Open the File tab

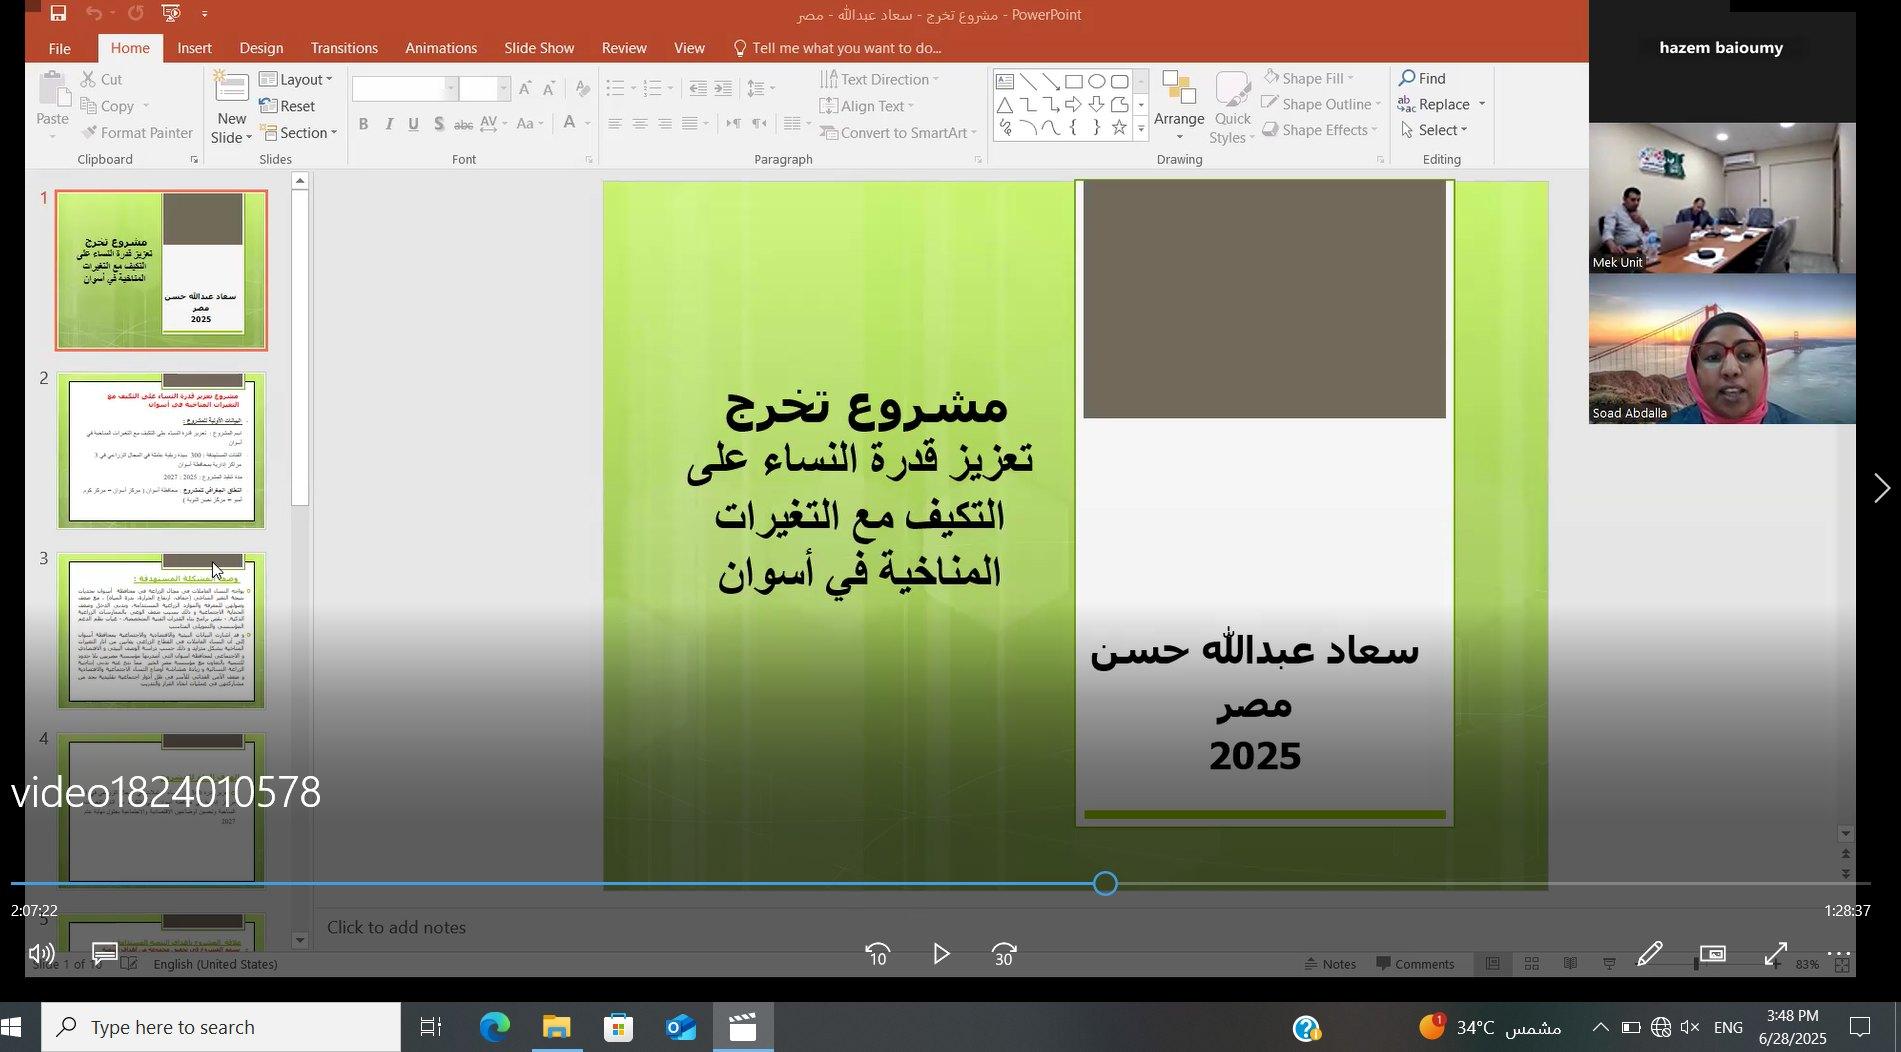(x=60, y=48)
